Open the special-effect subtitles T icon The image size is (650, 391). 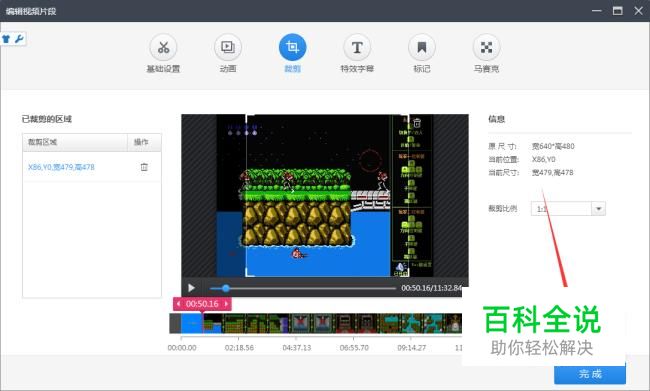[357, 47]
